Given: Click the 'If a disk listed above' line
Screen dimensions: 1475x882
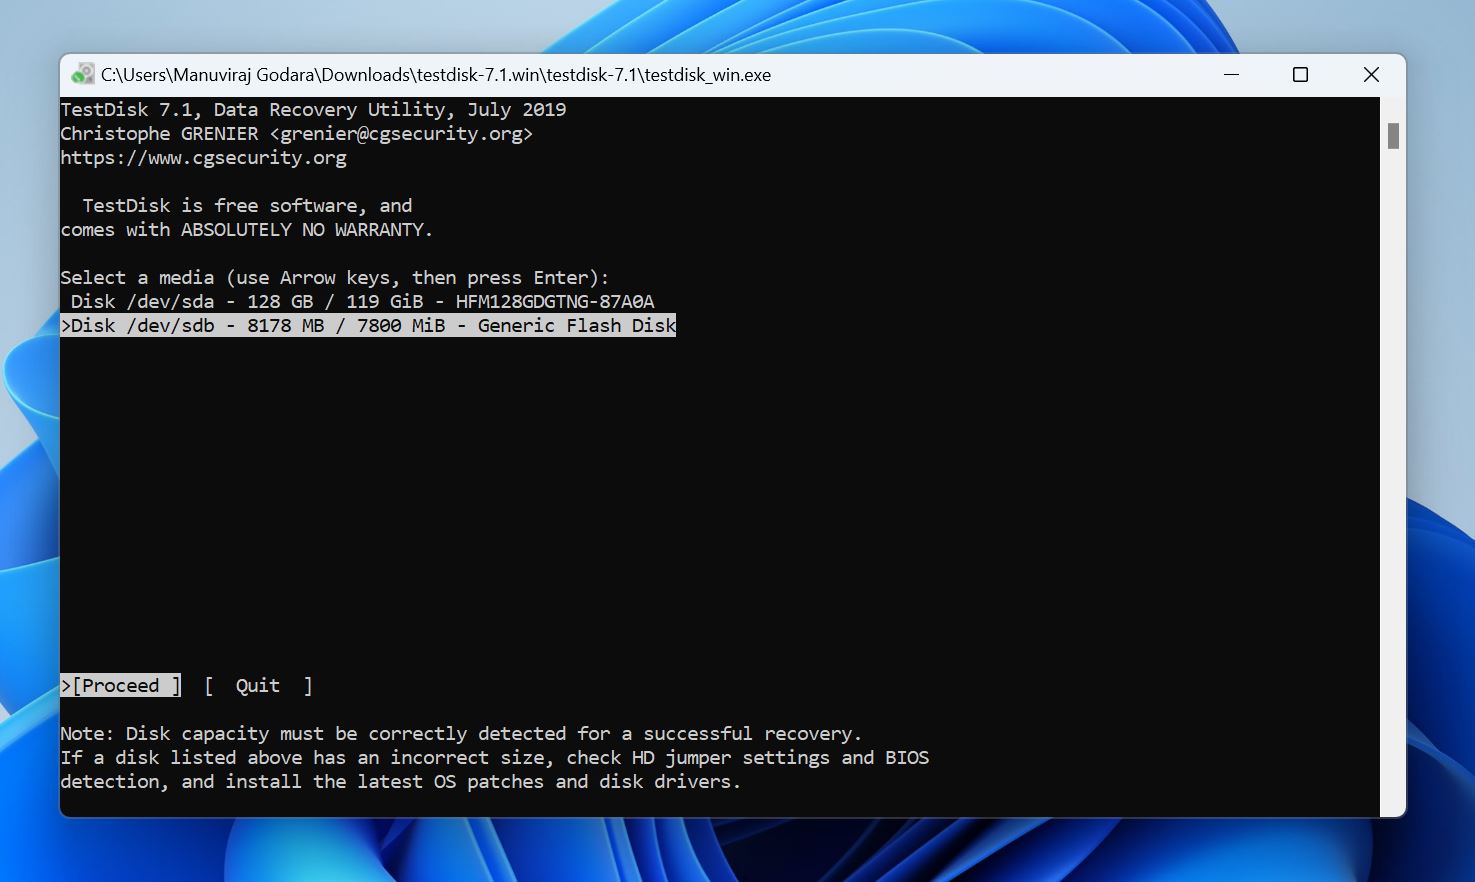Looking at the screenshot, I should [x=495, y=758].
